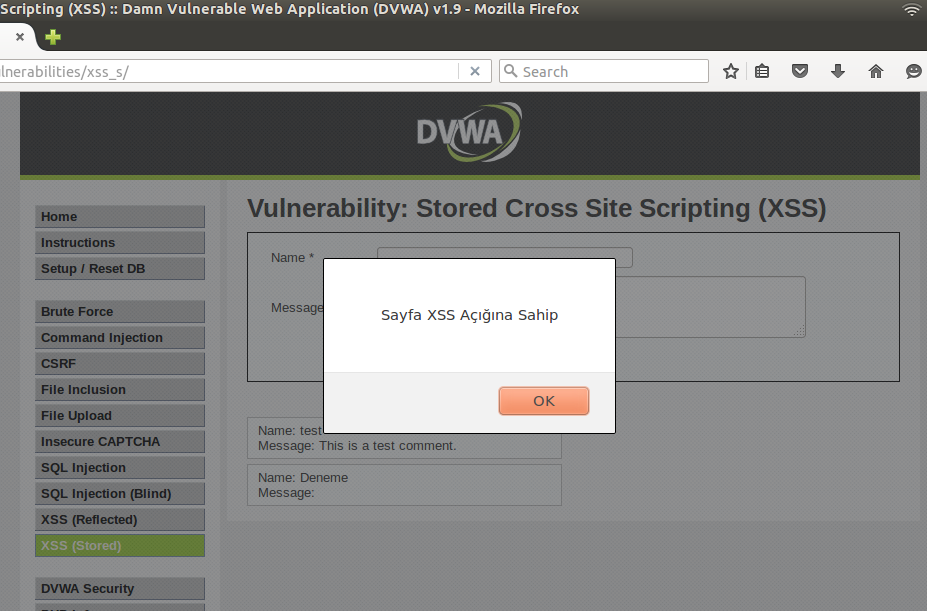Open the DVWA Security page

(120, 589)
